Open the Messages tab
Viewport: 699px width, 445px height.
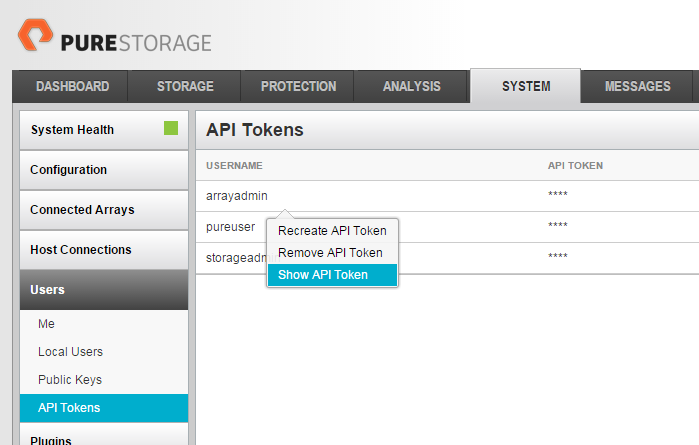click(x=637, y=86)
